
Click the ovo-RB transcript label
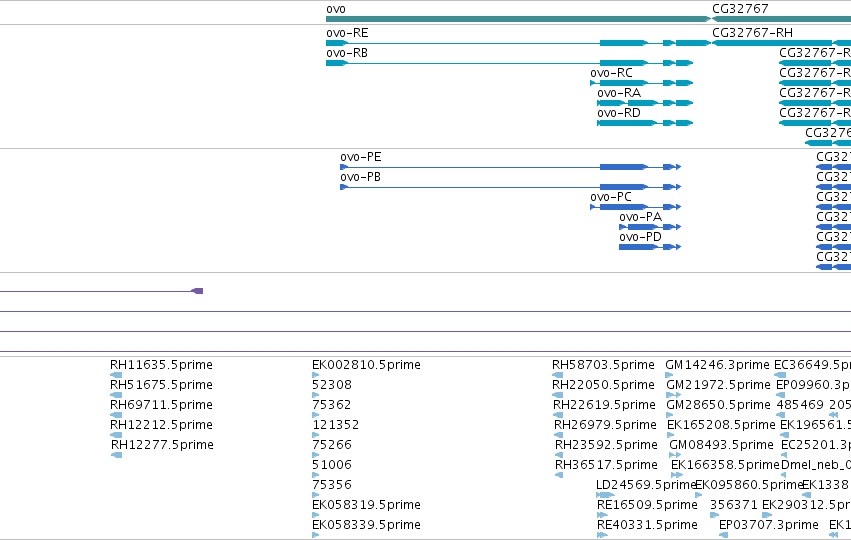(347, 53)
